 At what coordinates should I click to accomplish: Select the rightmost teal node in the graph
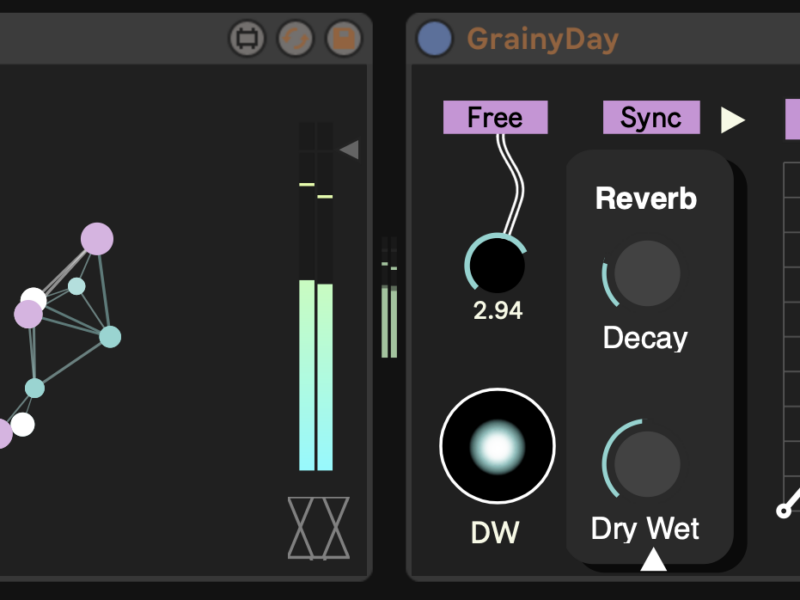click(110, 337)
